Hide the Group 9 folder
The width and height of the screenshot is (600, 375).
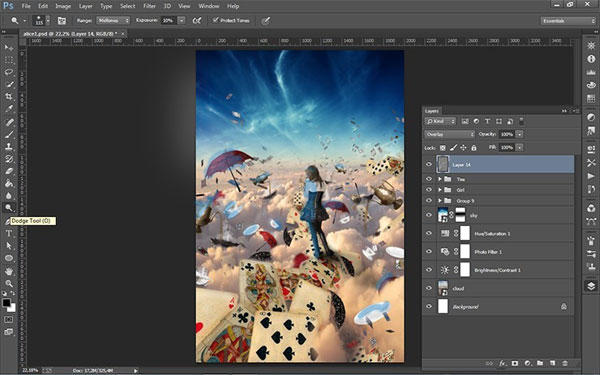click(x=429, y=201)
